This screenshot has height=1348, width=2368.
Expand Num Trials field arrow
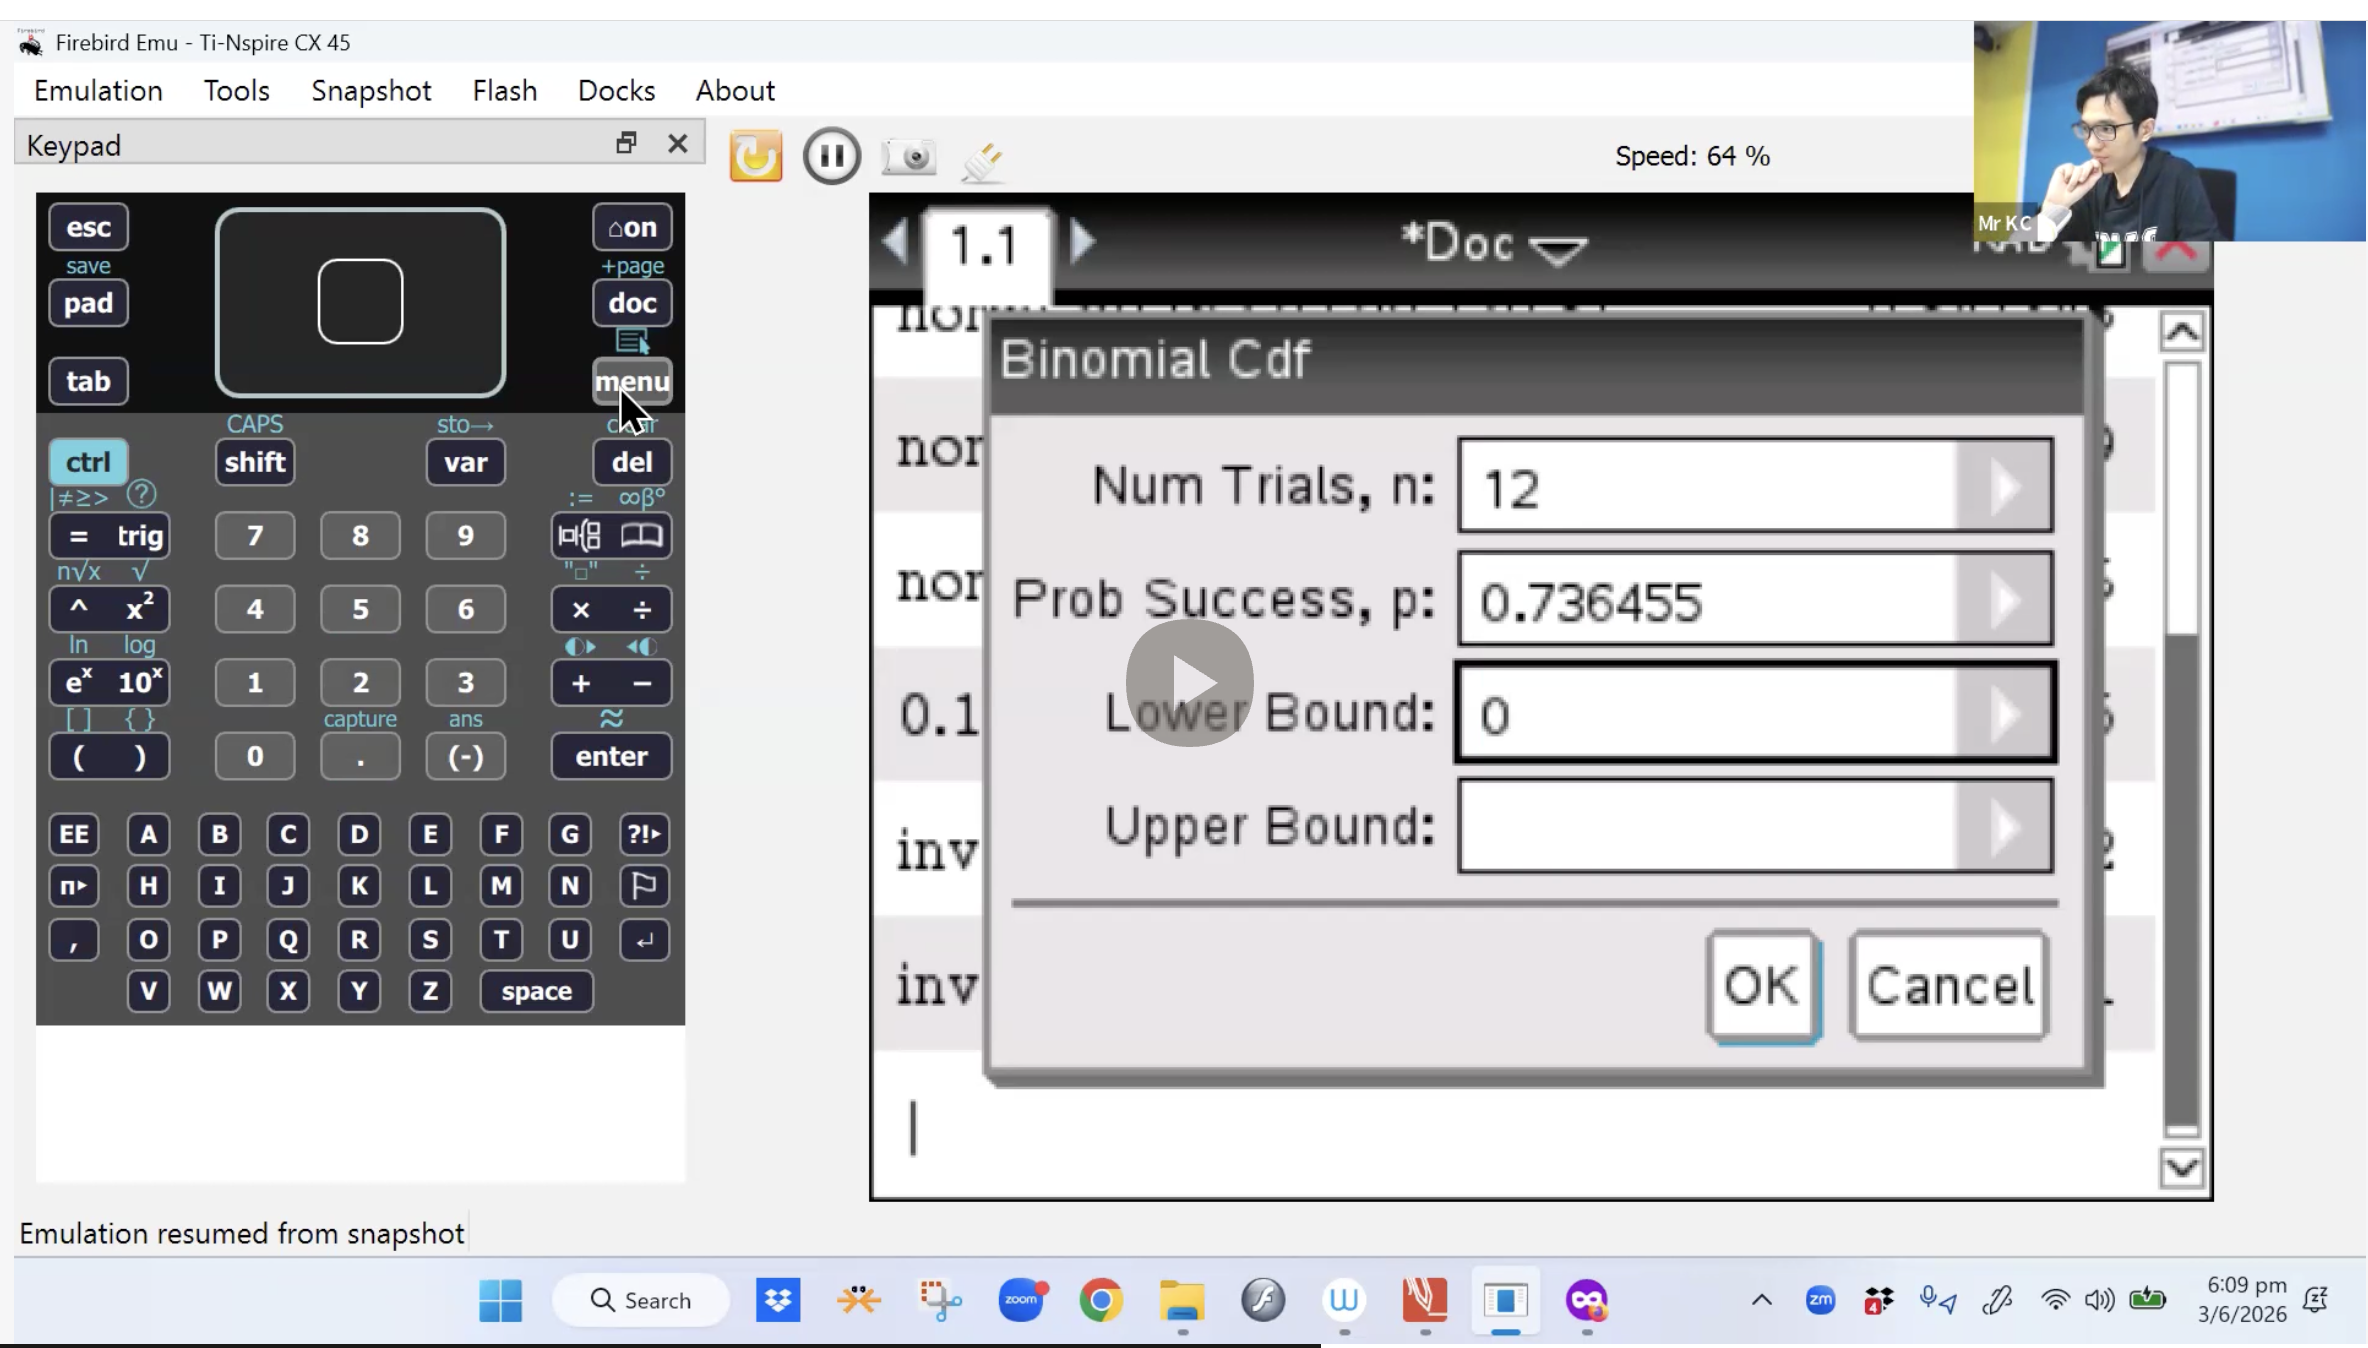click(2004, 486)
